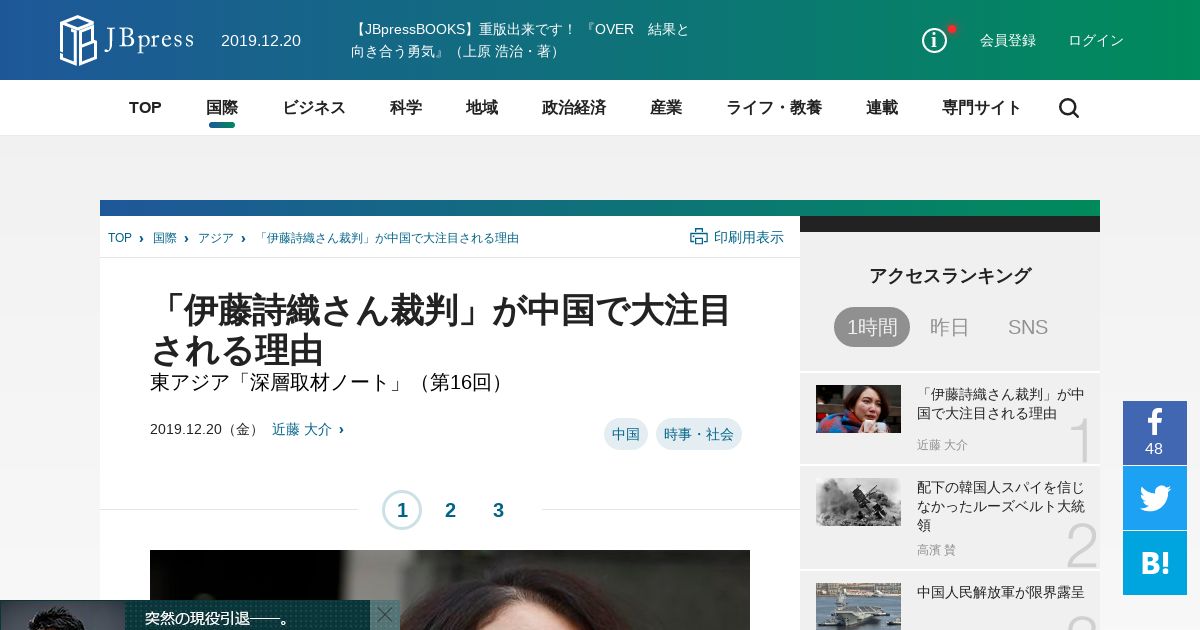
Task: Click the アクセスランキング heading
Action: (x=950, y=276)
